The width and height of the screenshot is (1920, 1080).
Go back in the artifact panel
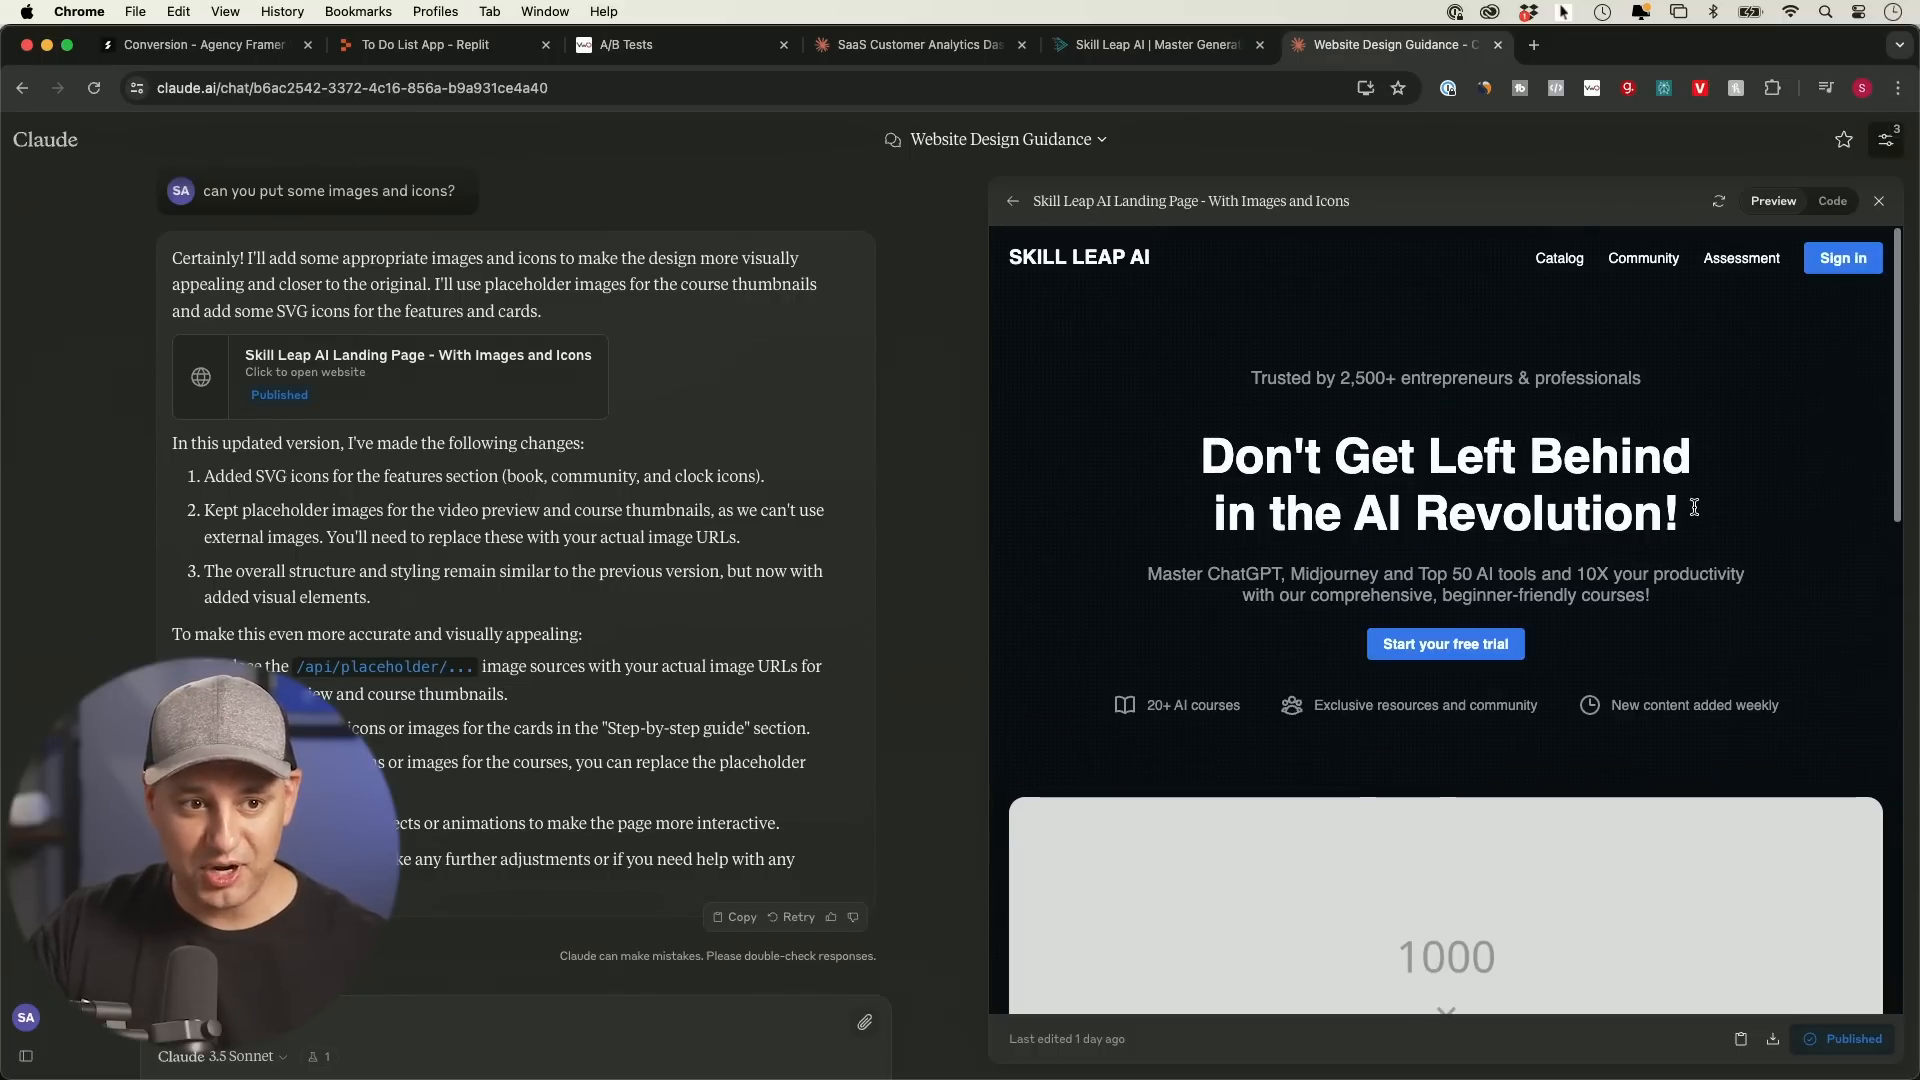[1013, 201]
